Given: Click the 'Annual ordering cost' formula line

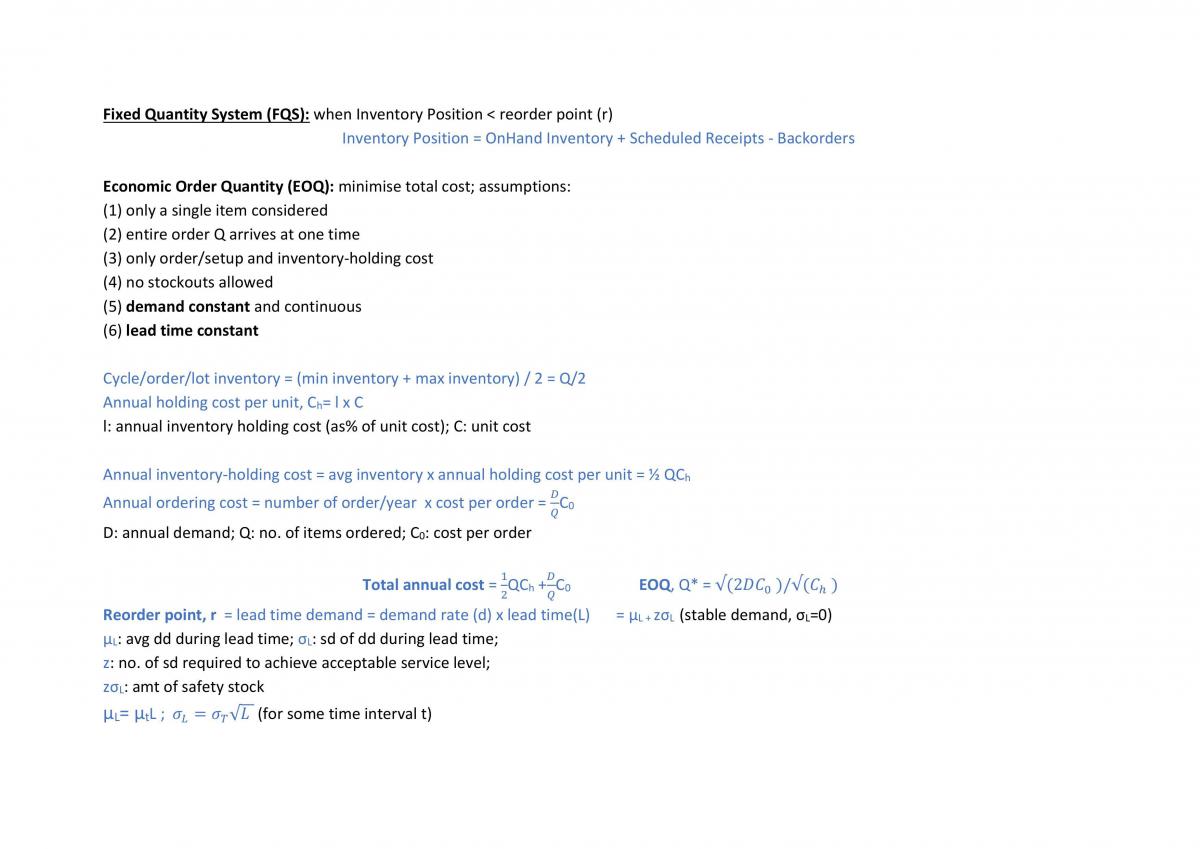Looking at the screenshot, I should (x=339, y=503).
